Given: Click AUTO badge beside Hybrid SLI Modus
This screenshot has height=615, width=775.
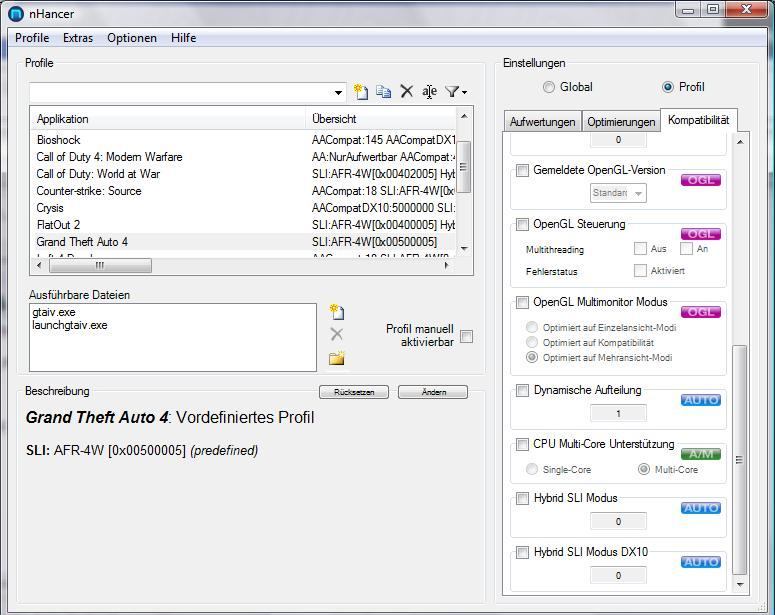Looking at the screenshot, I should tap(700, 508).
